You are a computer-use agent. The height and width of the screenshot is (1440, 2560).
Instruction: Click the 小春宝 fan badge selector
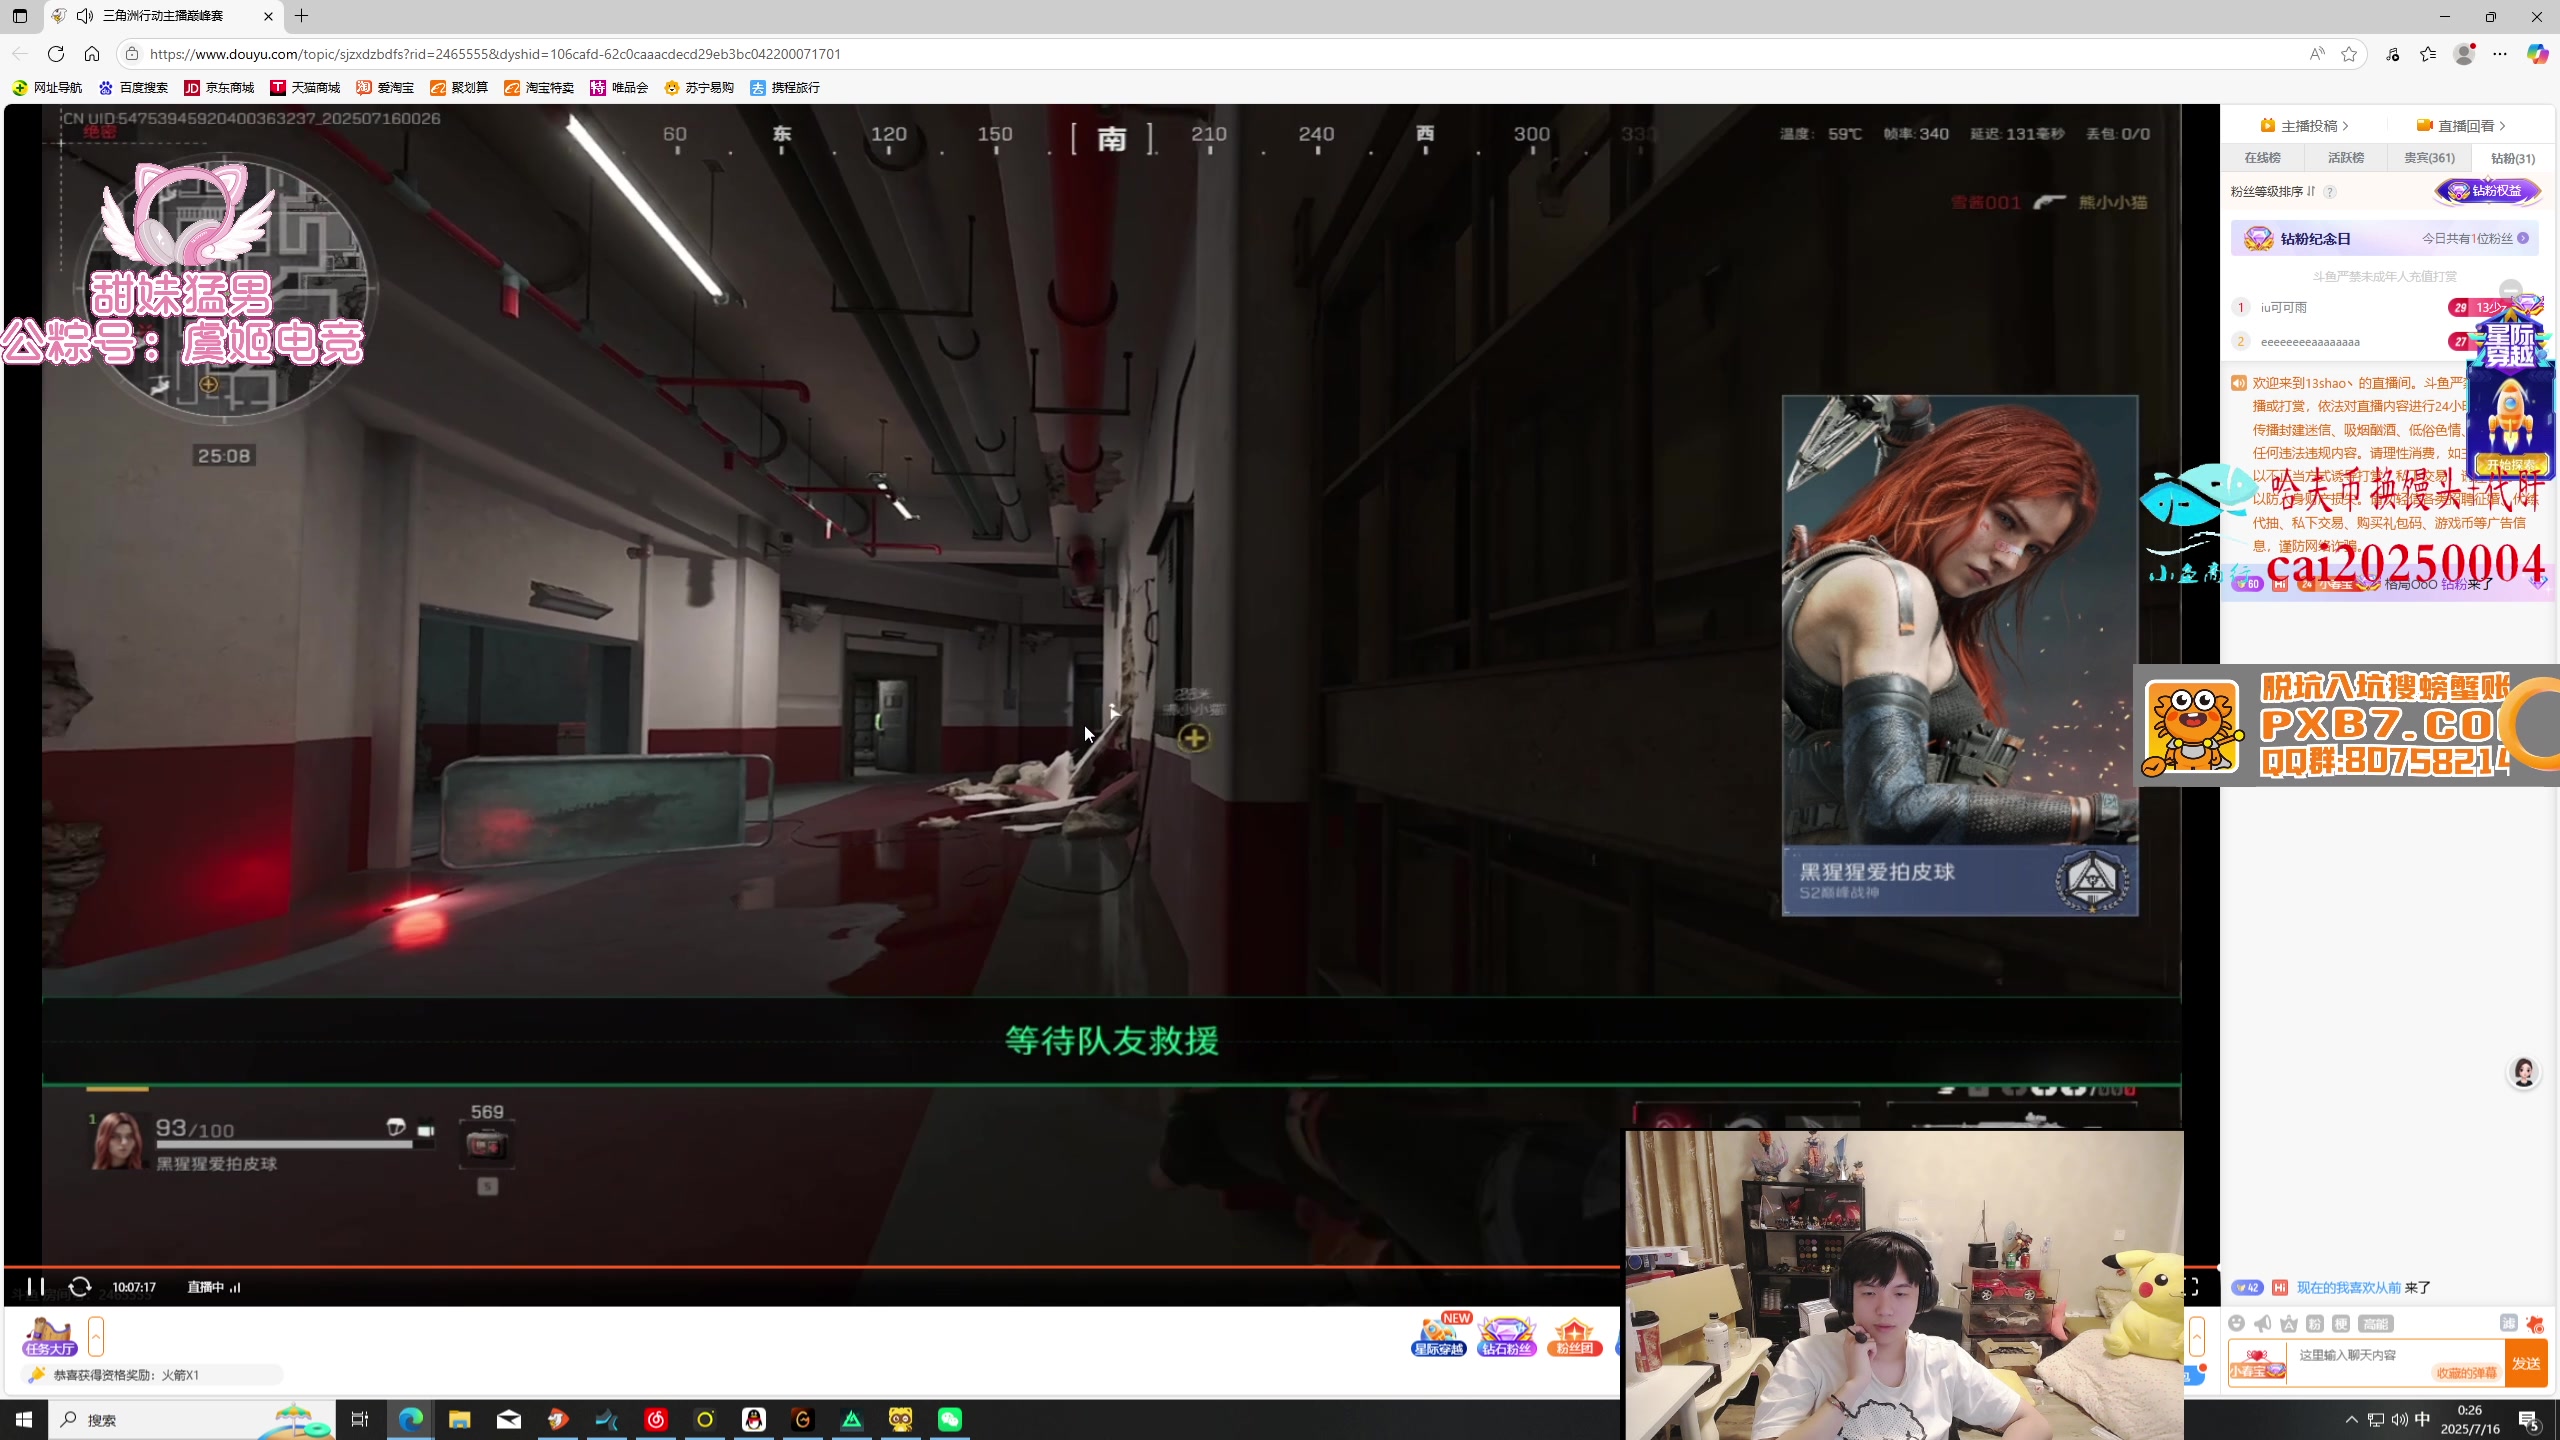2257,1363
